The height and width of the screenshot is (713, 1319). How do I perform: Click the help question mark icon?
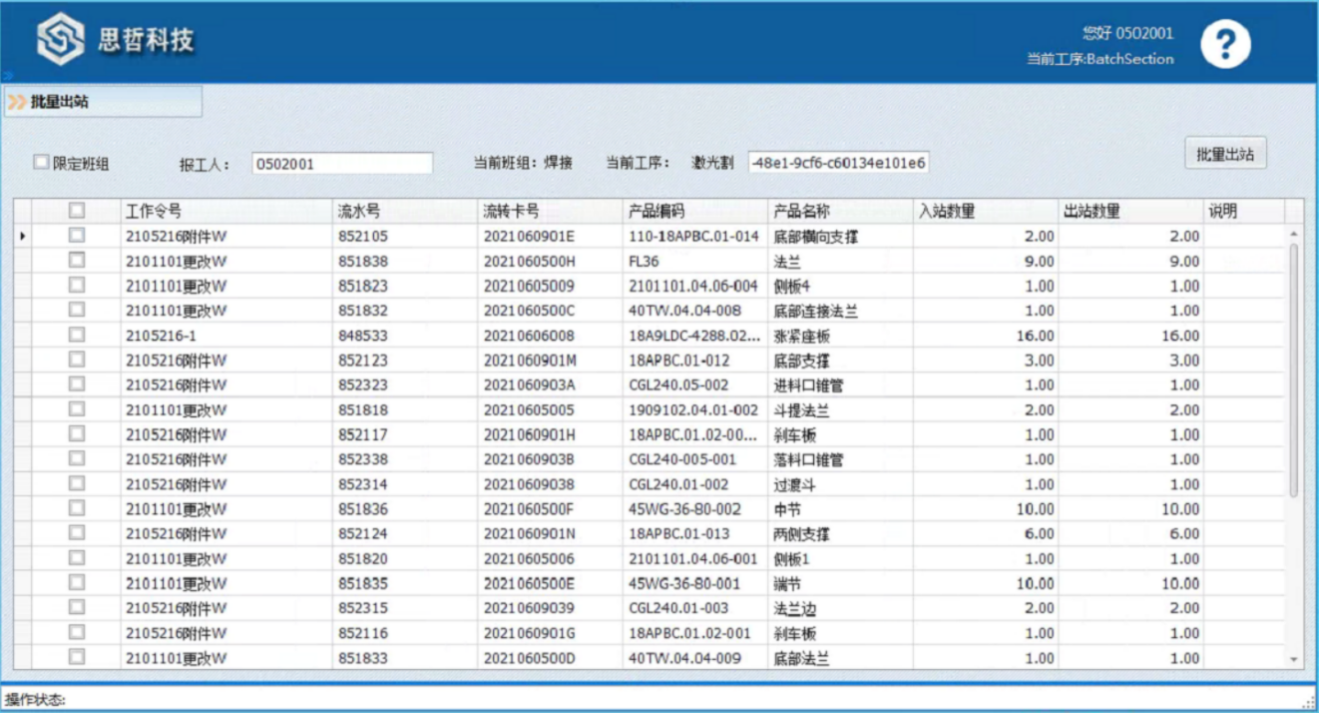click(x=1225, y=44)
